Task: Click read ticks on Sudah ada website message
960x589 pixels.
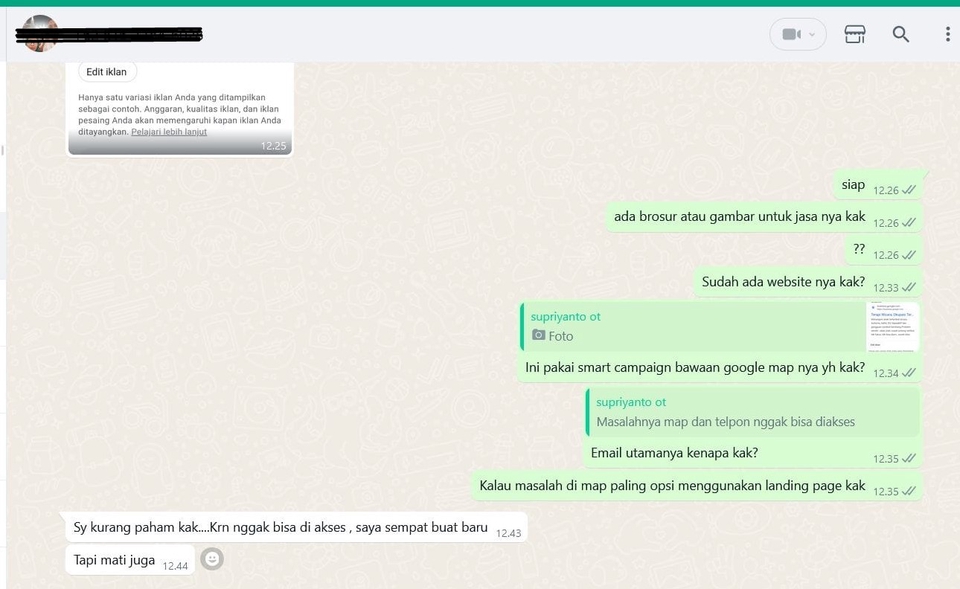Action: coord(909,287)
